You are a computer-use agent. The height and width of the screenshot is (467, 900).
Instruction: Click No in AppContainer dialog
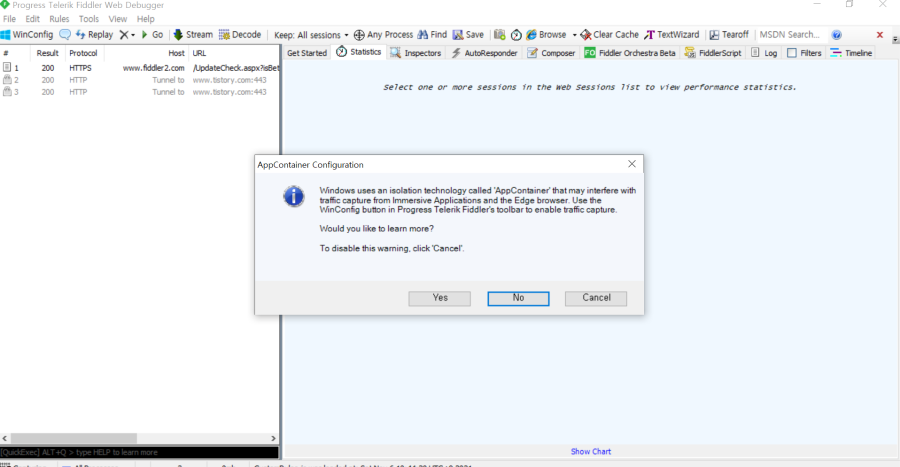pos(518,298)
